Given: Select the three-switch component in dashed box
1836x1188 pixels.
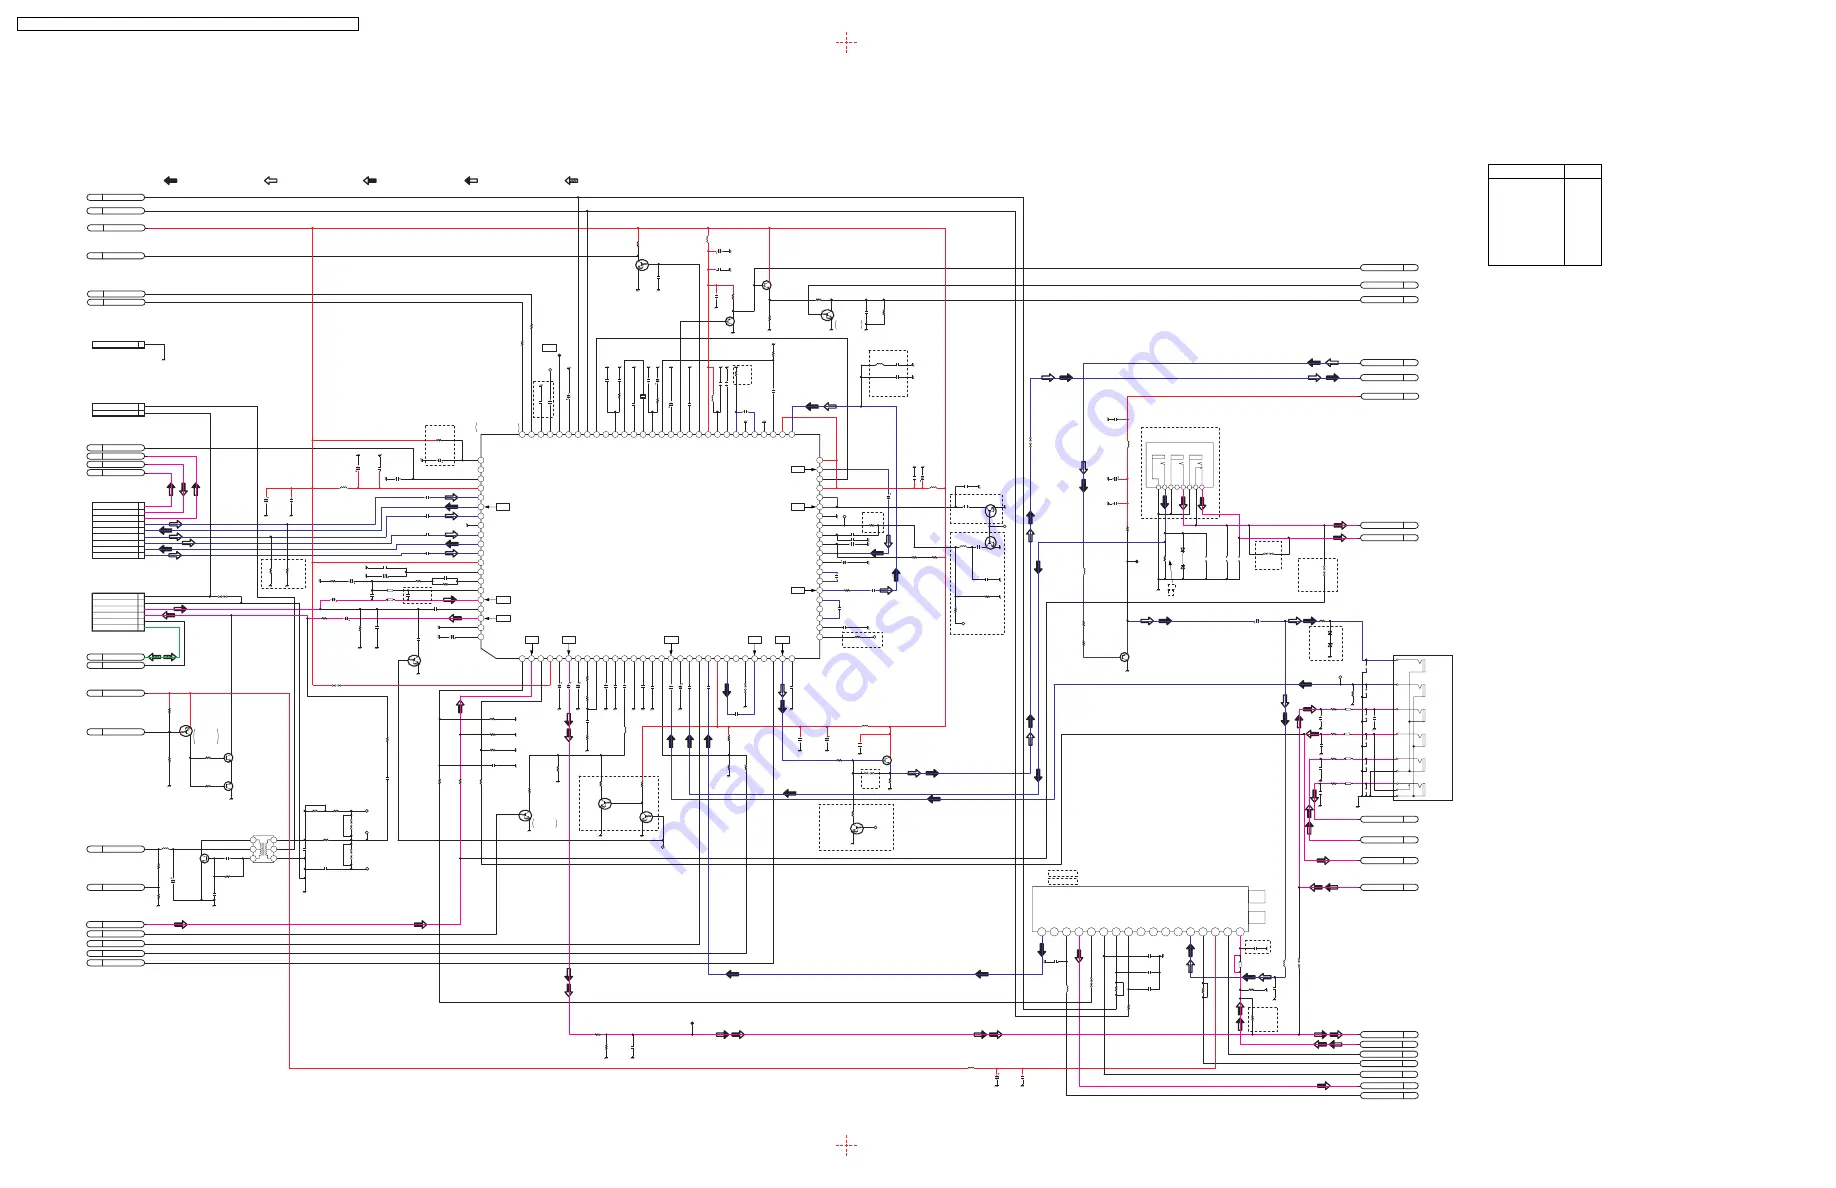Looking at the screenshot, I should point(1179,464).
